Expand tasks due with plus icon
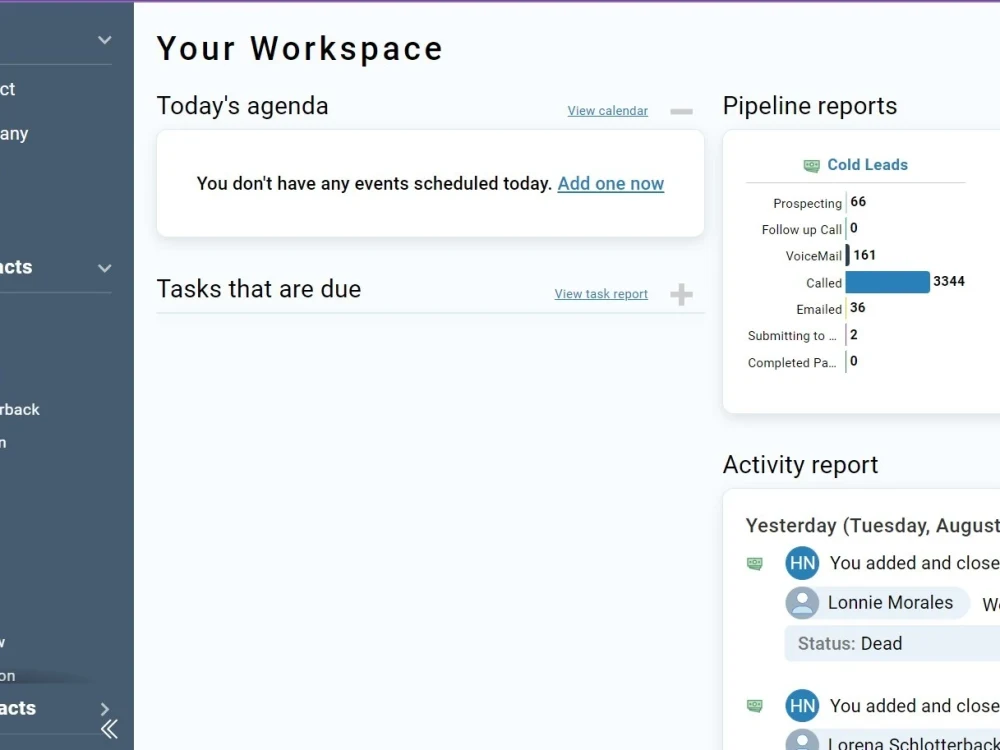The image size is (1000, 750). 681,295
